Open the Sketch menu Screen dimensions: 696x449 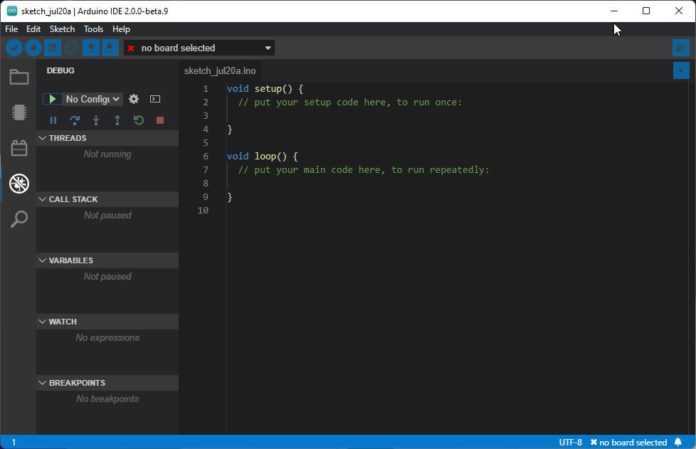(x=62, y=29)
